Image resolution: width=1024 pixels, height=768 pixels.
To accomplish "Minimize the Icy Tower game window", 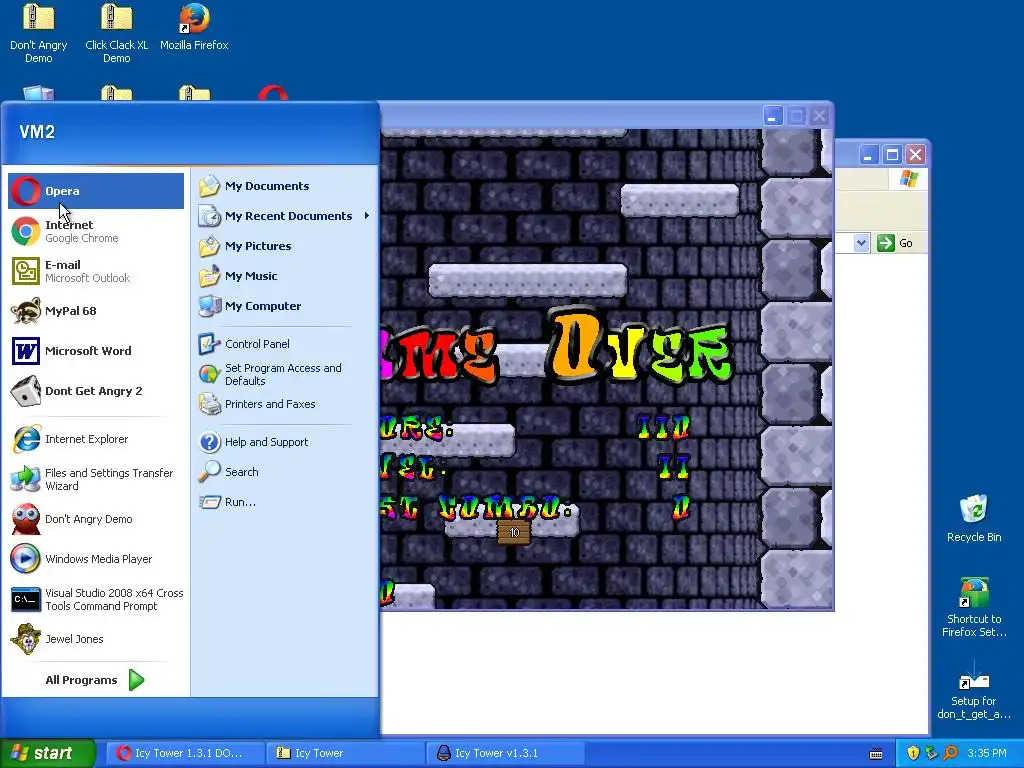I will tap(772, 117).
